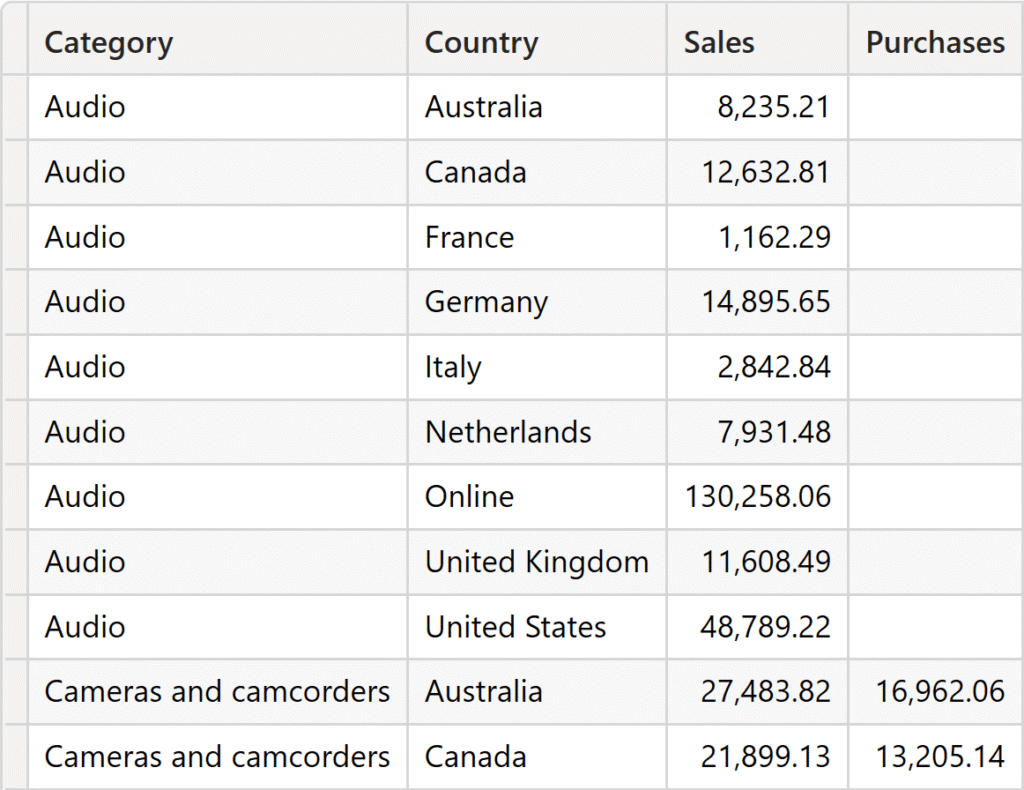
Task: Click the Netherlands country cell
Action: click(508, 432)
